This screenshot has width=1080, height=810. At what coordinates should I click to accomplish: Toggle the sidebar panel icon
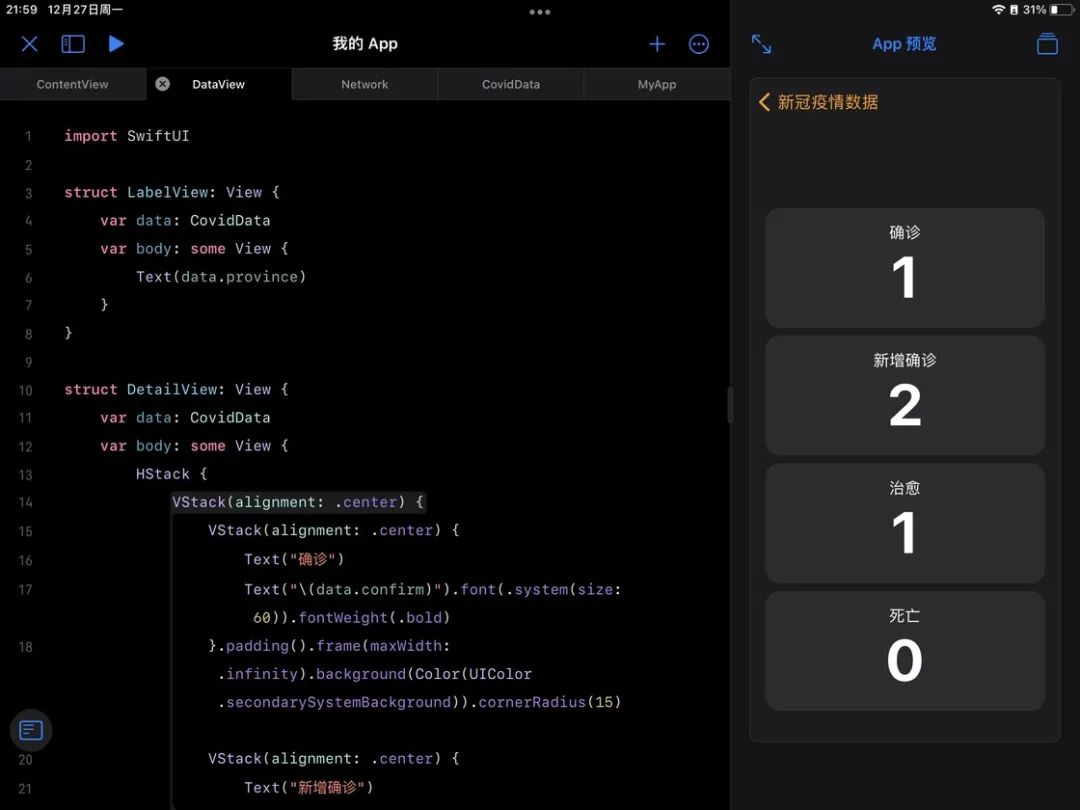tap(73, 44)
